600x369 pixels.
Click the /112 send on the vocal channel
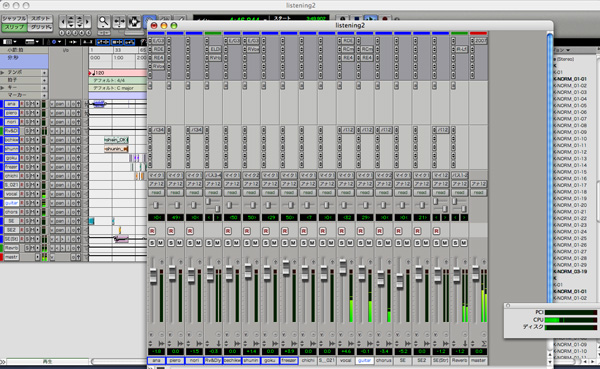tap(348, 130)
